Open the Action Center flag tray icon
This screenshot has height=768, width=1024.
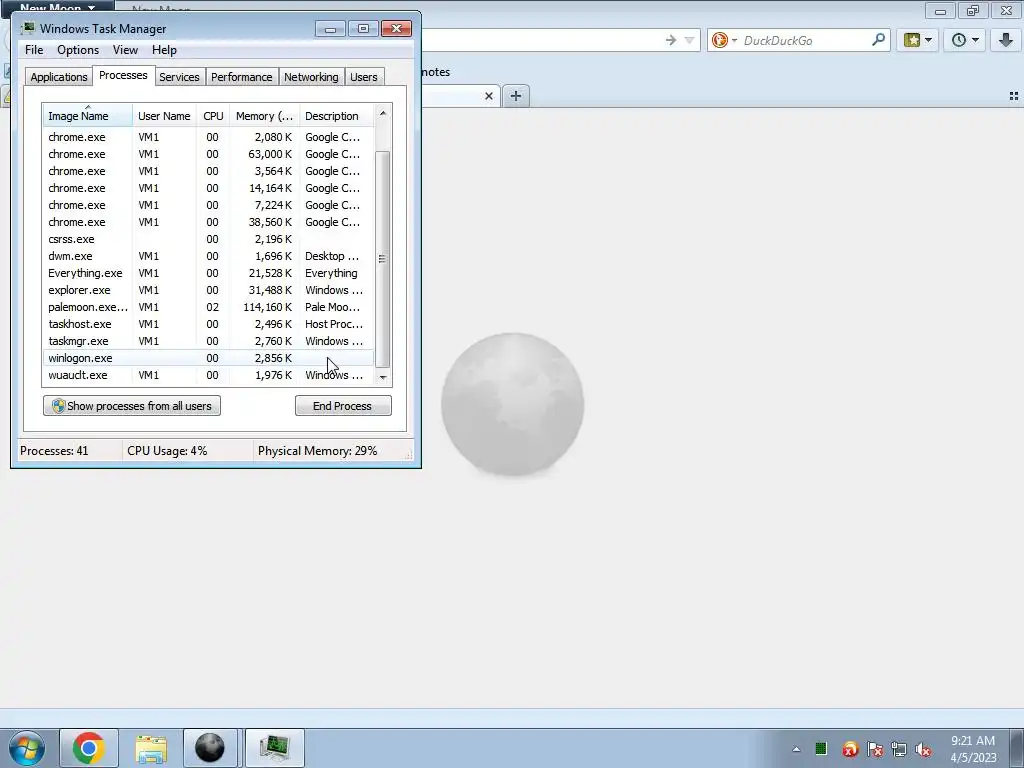click(x=875, y=749)
